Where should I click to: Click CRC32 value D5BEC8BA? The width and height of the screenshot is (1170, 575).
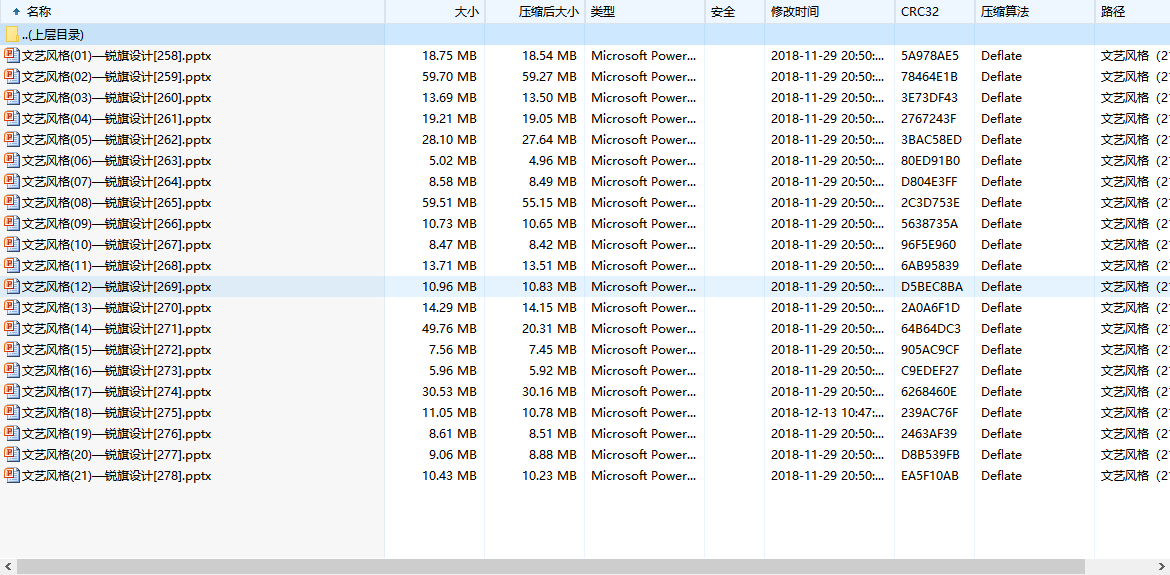932,286
